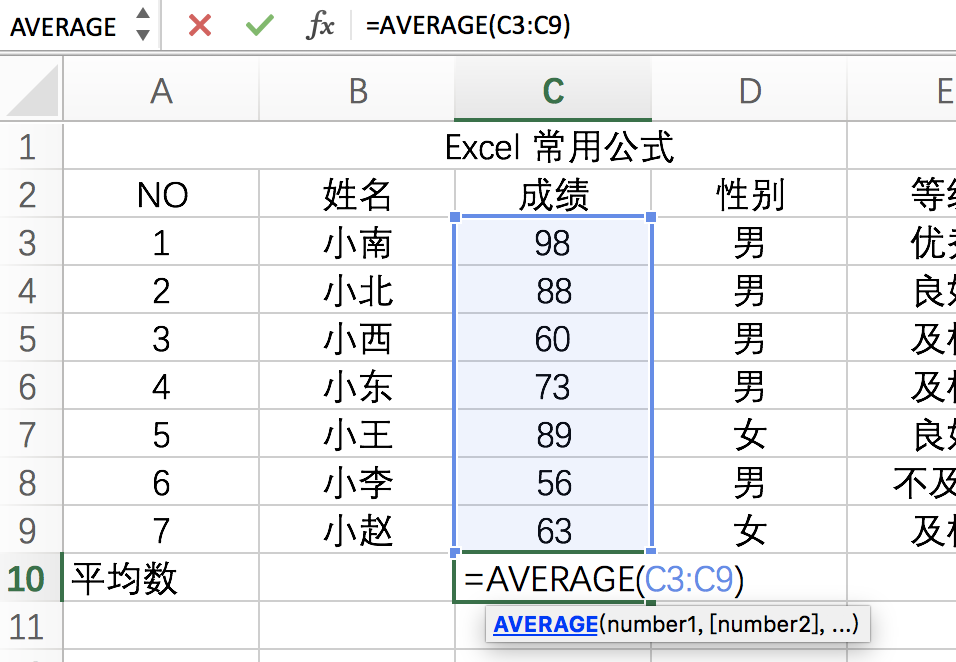Click the '姓名' header cell
Viewport: 956px width, 662px height.
[357, 194]
